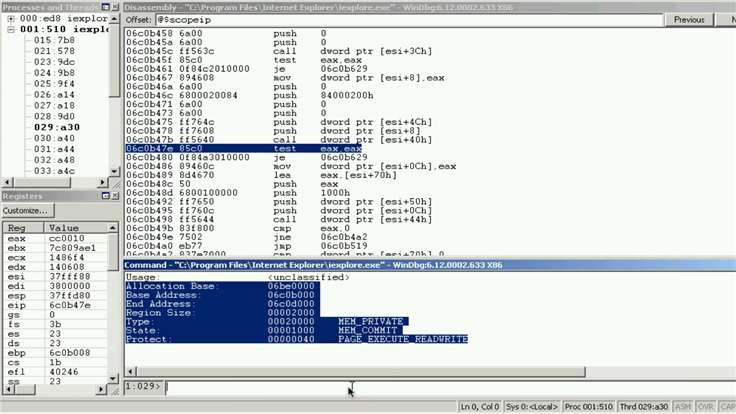Collapse process 001:510 iexplore tree node
The image size is (736, 414).
pos(10,29)
